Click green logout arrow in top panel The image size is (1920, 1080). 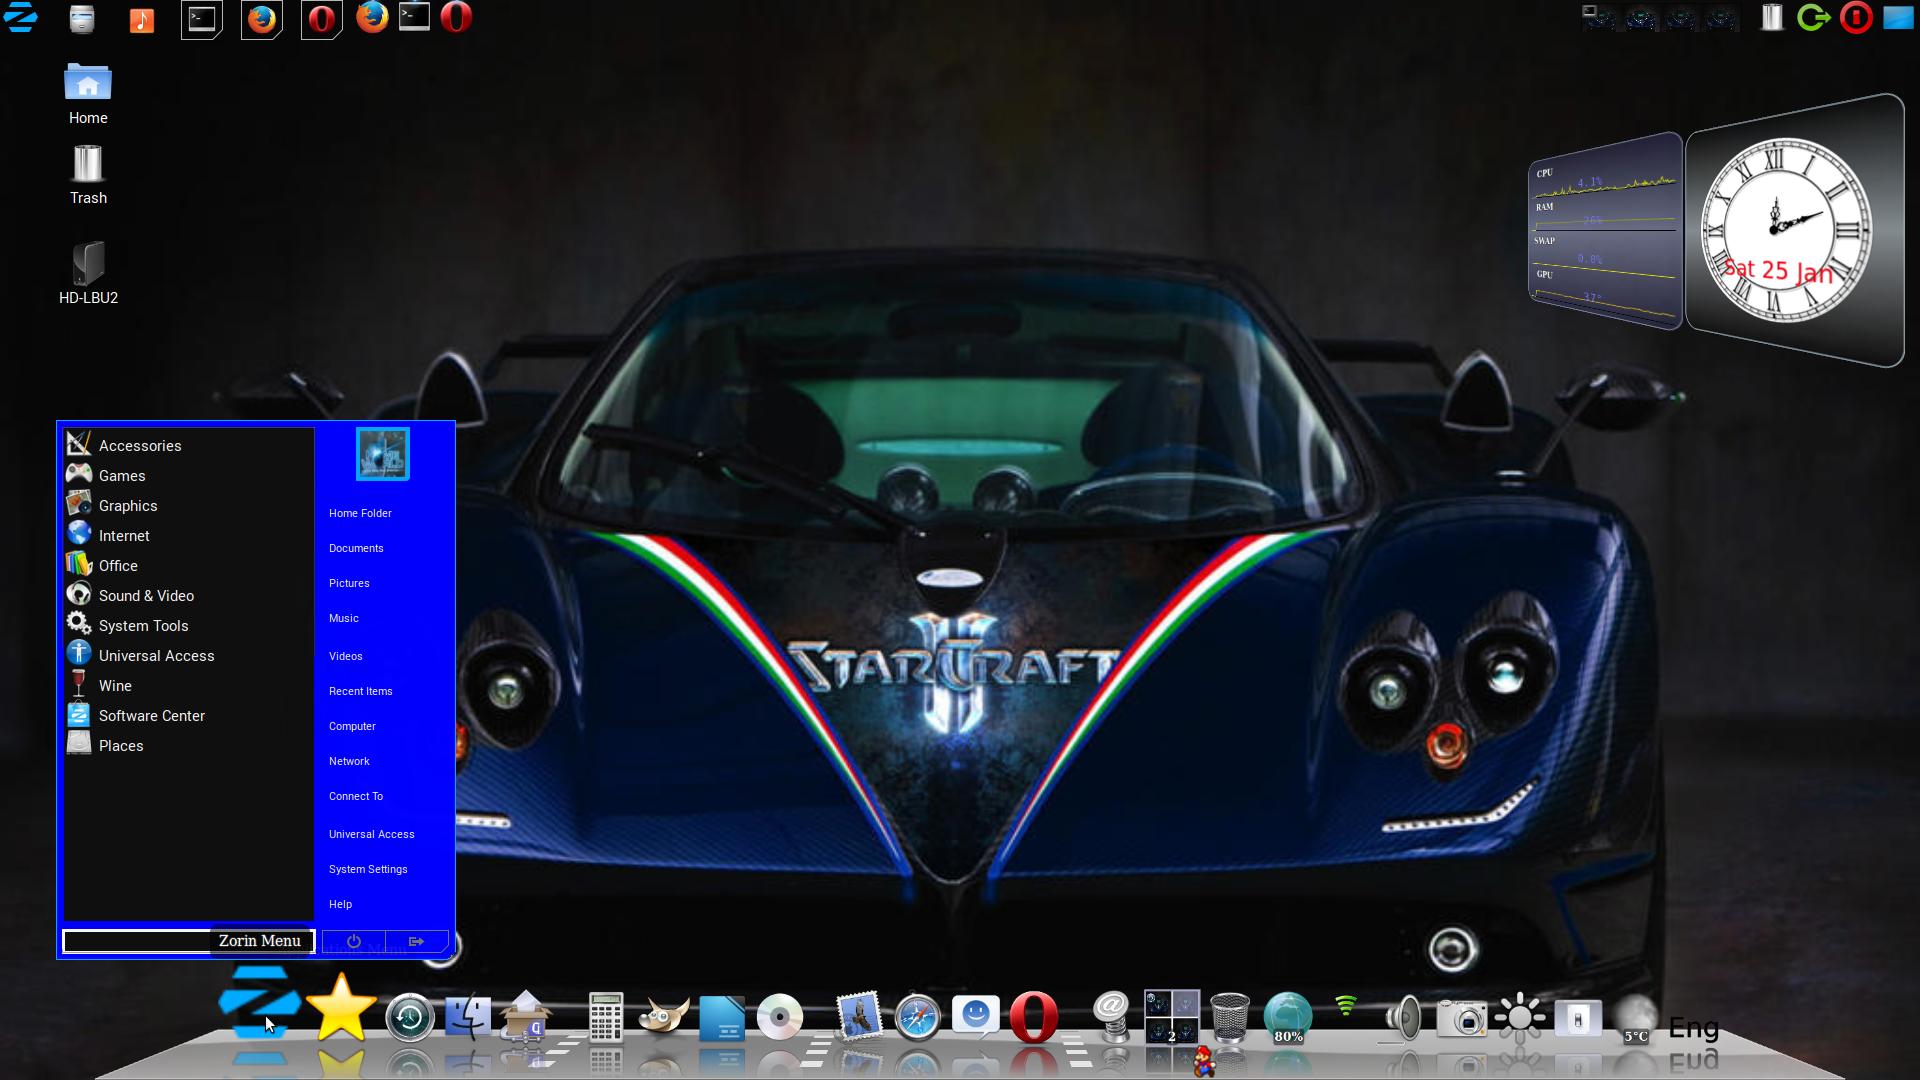pos(1813,18)
